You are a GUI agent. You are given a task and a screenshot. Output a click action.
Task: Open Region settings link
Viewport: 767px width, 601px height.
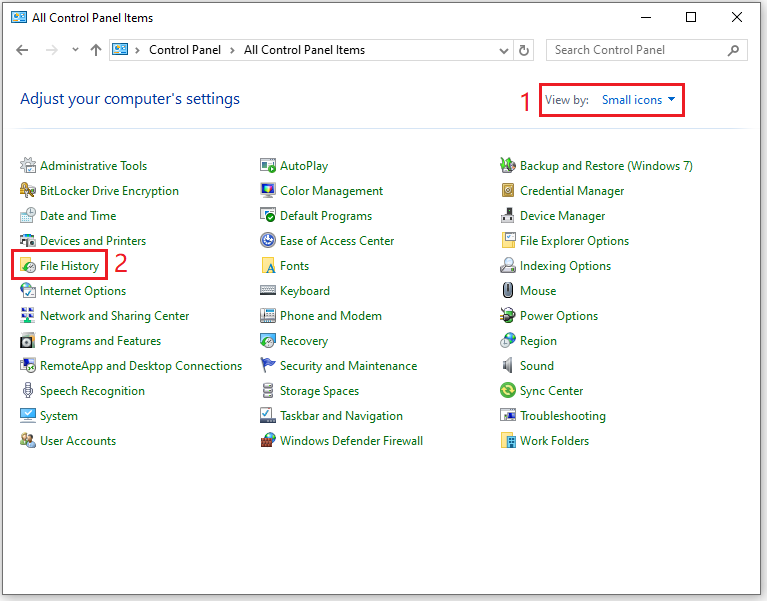click(538, 340)
